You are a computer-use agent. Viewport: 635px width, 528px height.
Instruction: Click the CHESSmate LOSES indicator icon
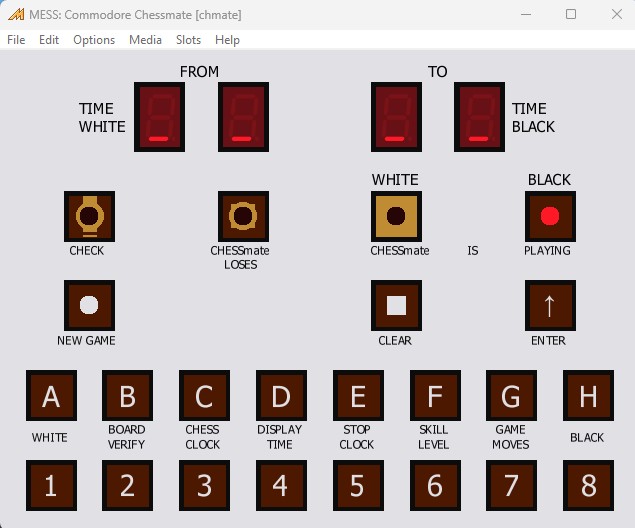click(243, 216)
